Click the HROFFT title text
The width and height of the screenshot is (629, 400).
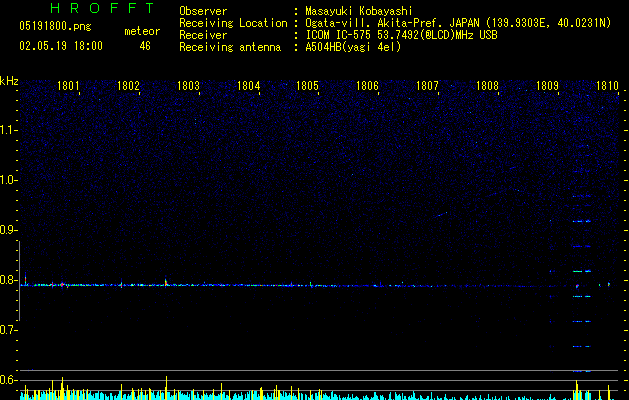tap(102, 8)
